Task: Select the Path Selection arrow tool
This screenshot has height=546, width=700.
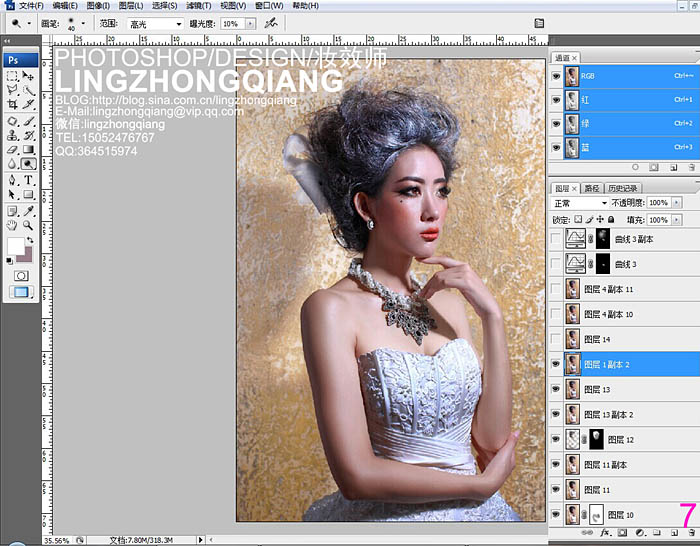Action: 12,195
